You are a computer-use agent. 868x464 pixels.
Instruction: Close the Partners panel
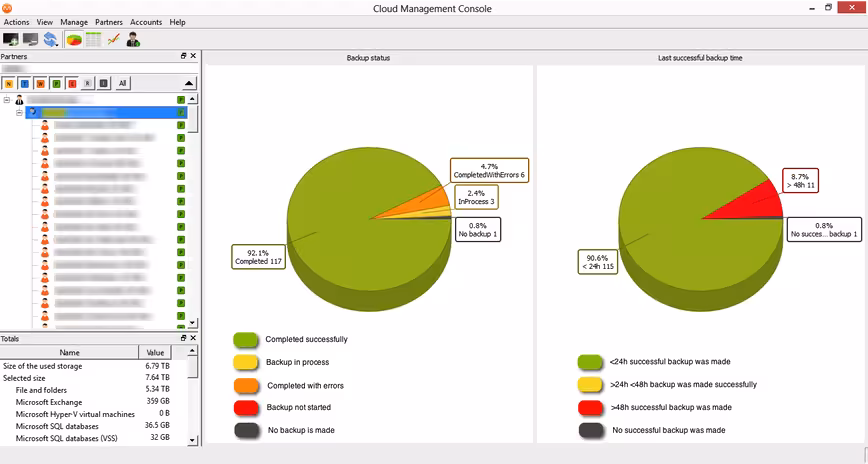tap(193, 56)
